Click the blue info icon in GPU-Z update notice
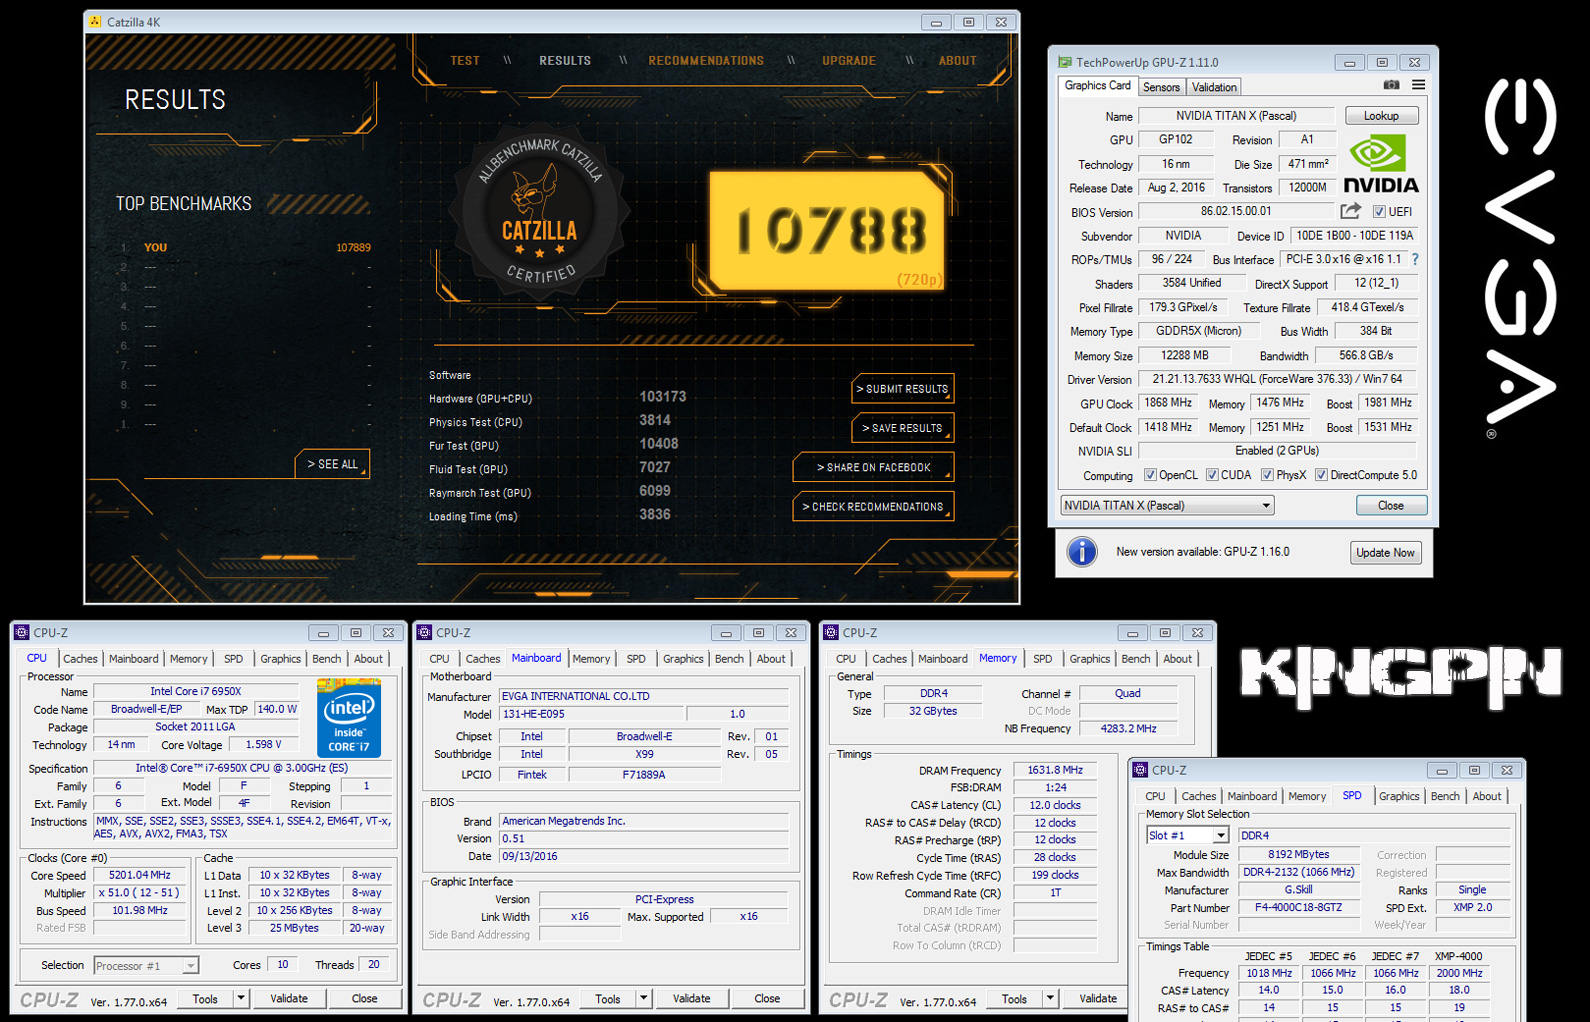 click(1082, 551)
